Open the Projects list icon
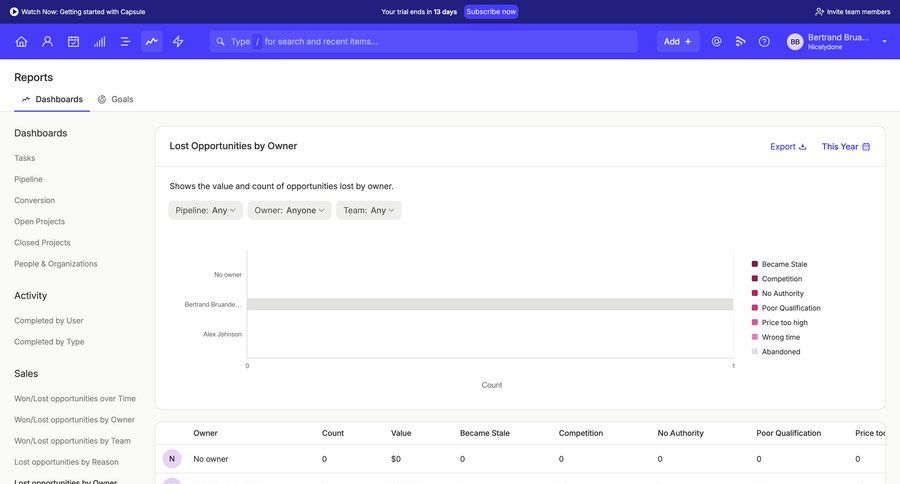Image resolution: width=900 pixels, height=484 pixels. point(125,41)
